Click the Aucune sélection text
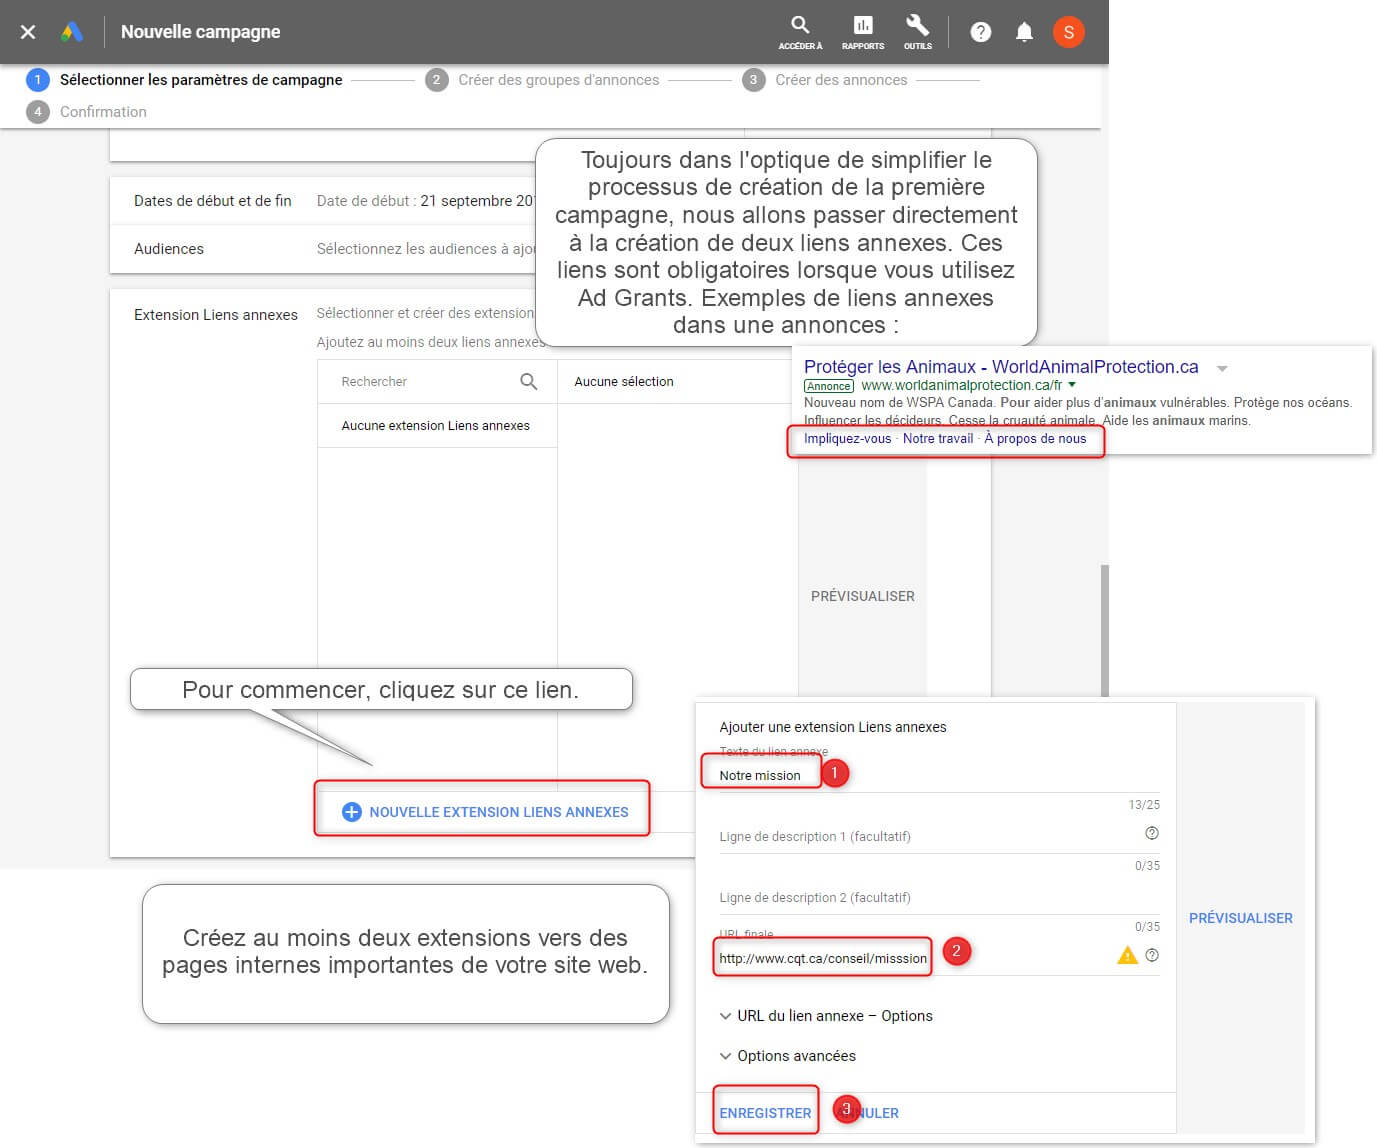1377x1148 pixels. [x=624, y=382]
